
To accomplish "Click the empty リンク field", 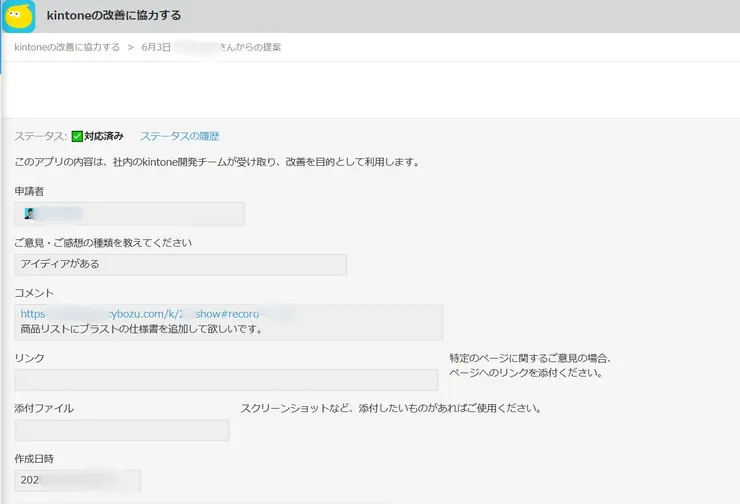I will tap(226, 380).
